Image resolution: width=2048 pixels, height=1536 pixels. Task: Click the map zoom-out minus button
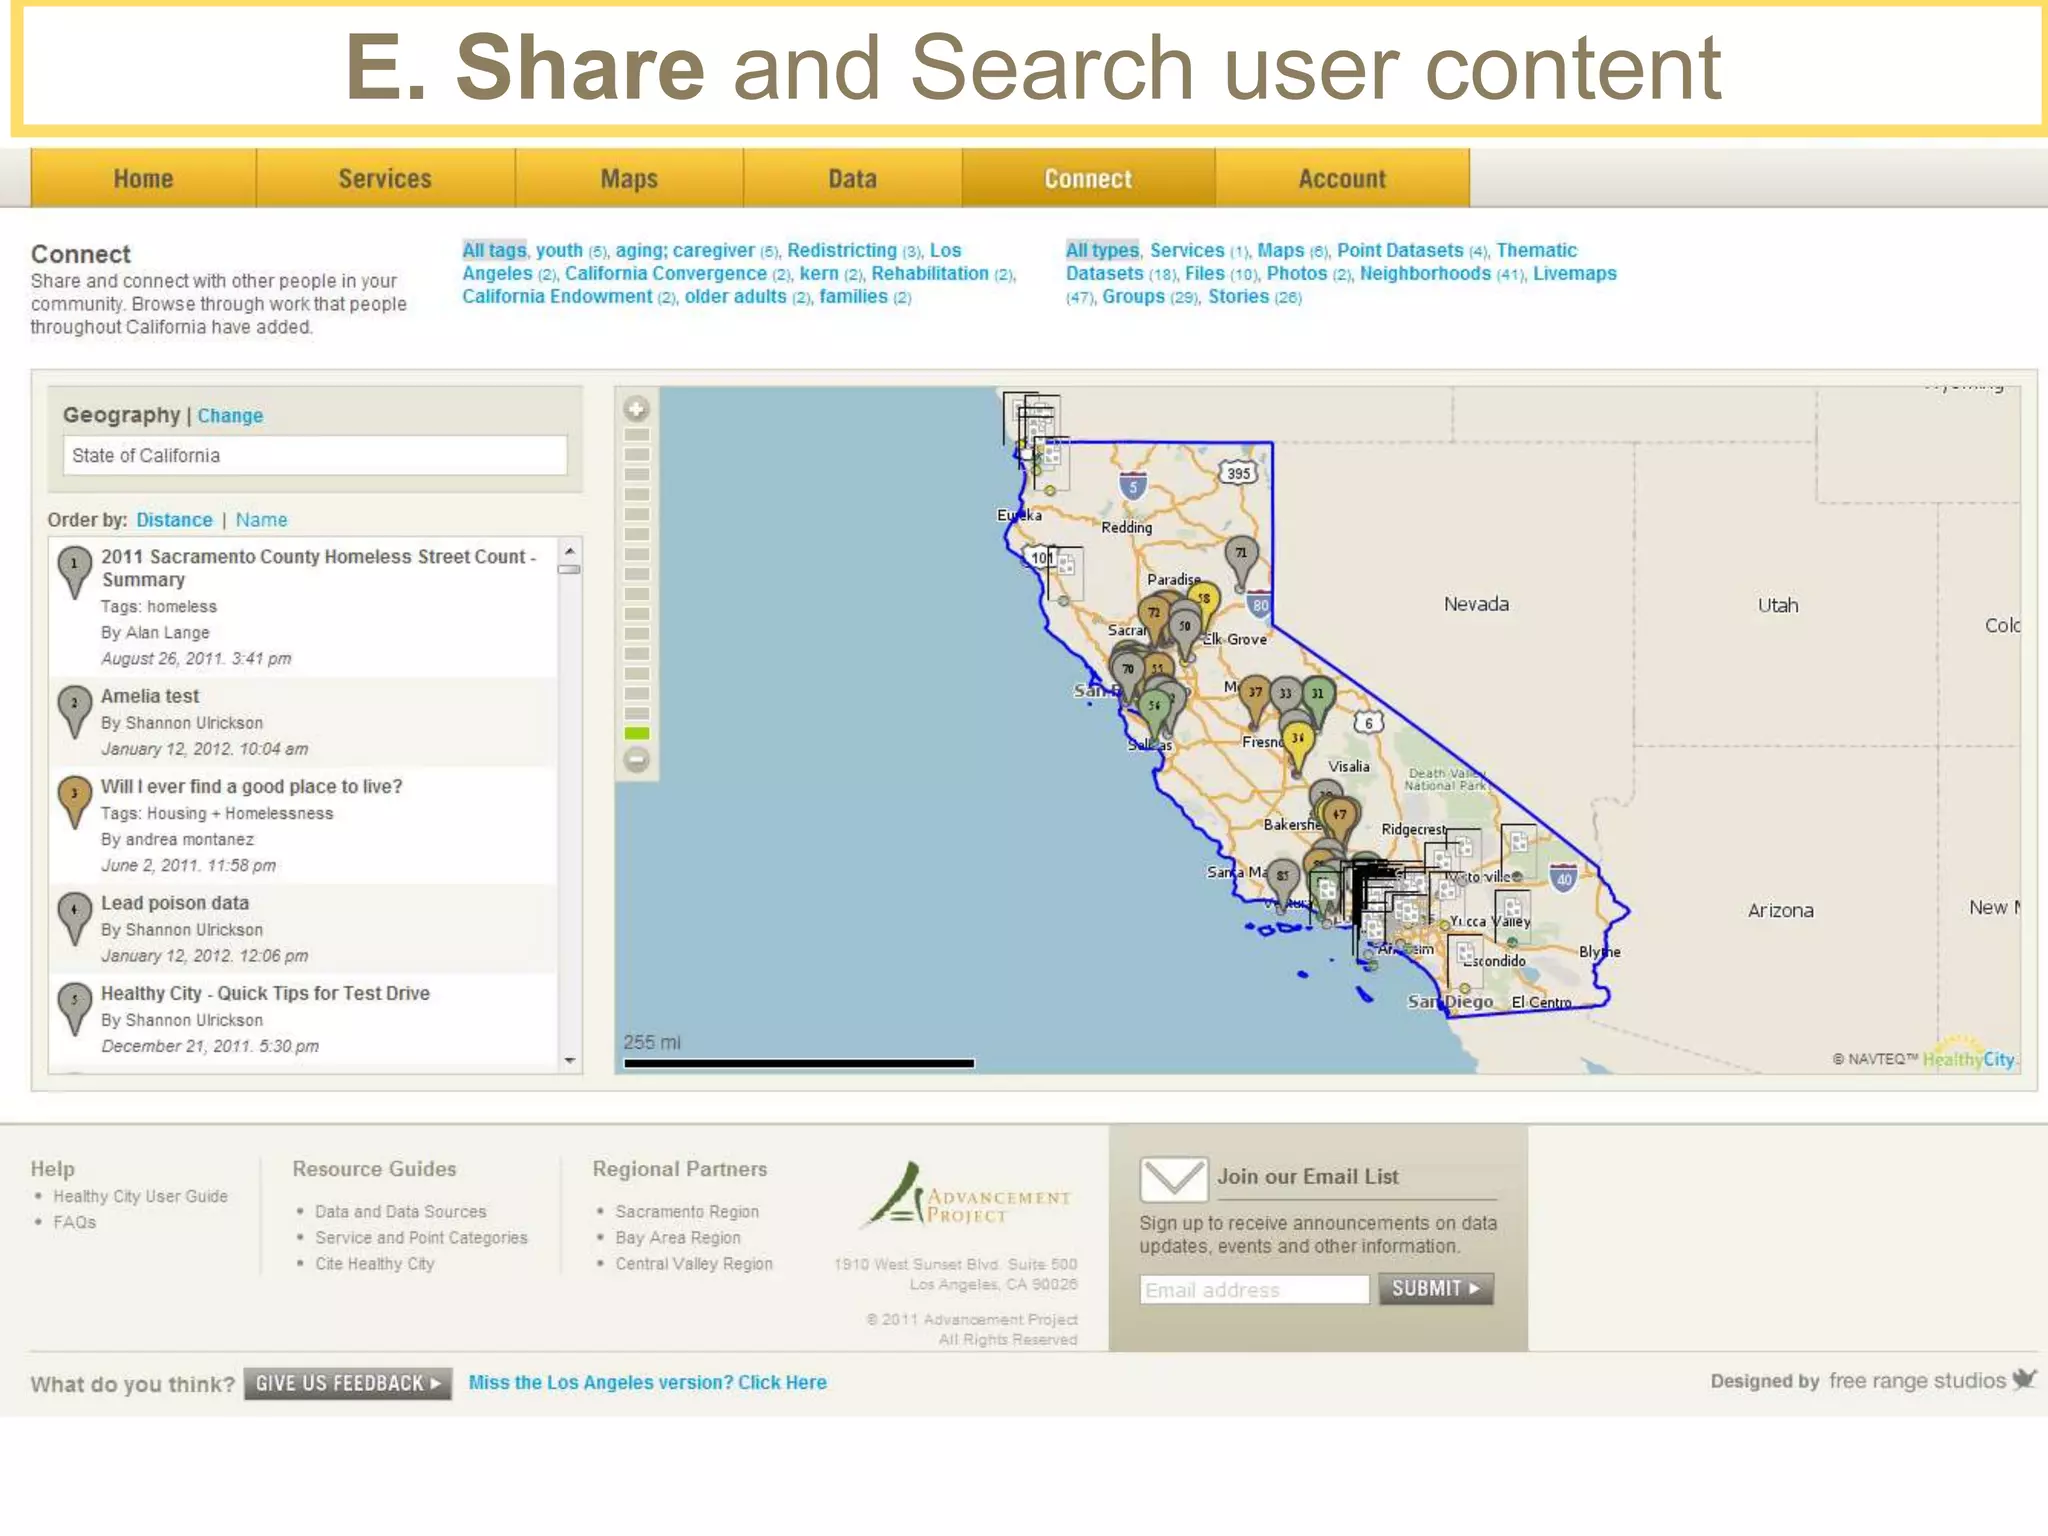[x=636, y=760]
